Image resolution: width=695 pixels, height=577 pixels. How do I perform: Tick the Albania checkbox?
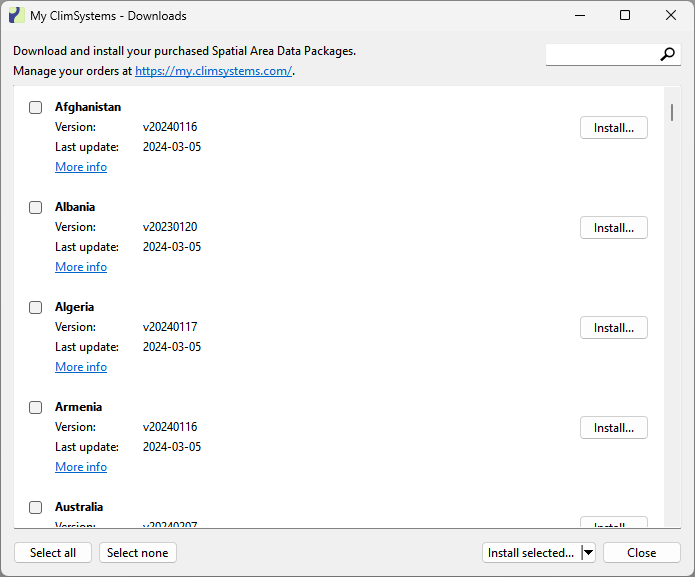tap(35, 207)
